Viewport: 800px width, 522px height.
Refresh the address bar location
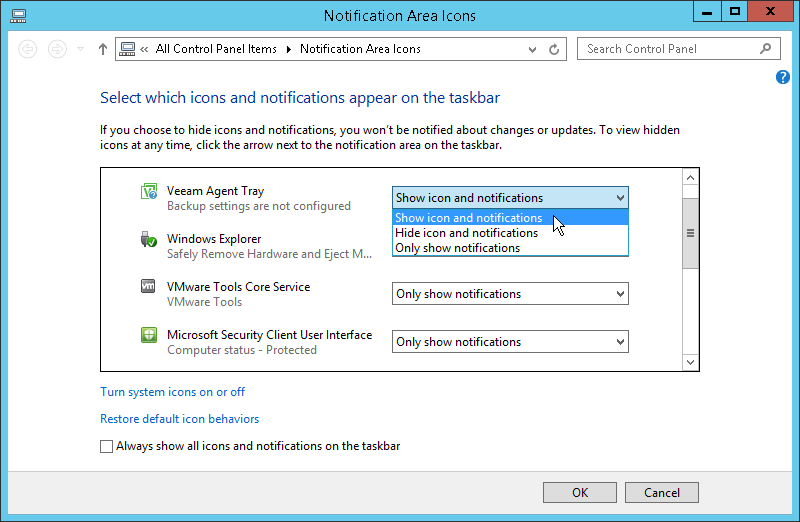554,49
